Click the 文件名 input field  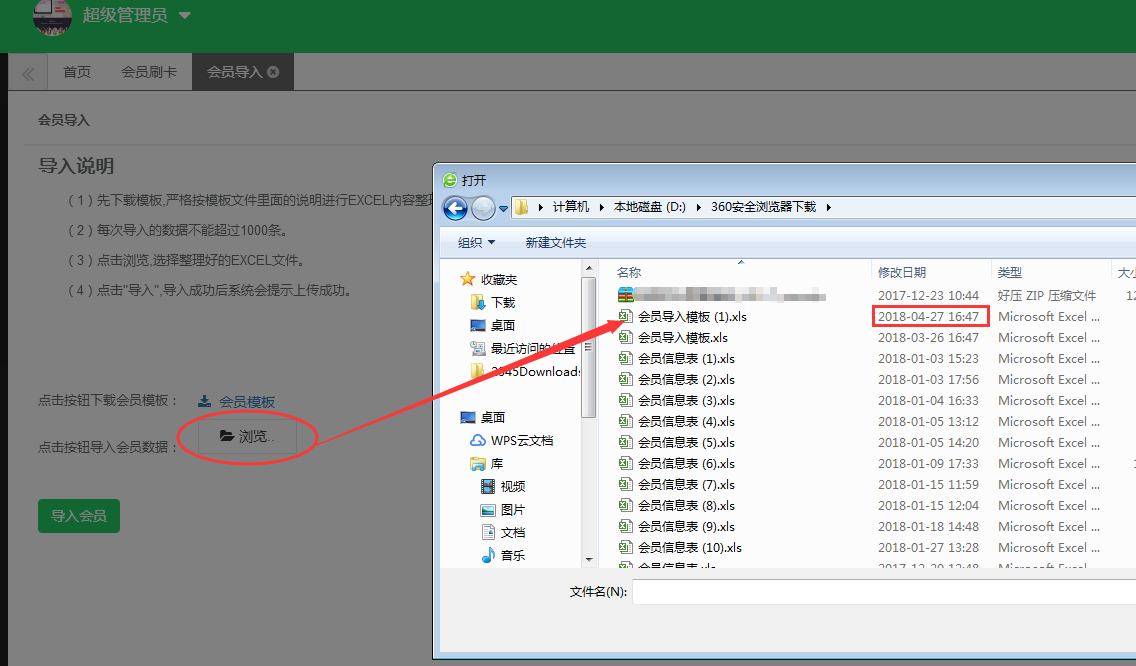pos(880,592)
